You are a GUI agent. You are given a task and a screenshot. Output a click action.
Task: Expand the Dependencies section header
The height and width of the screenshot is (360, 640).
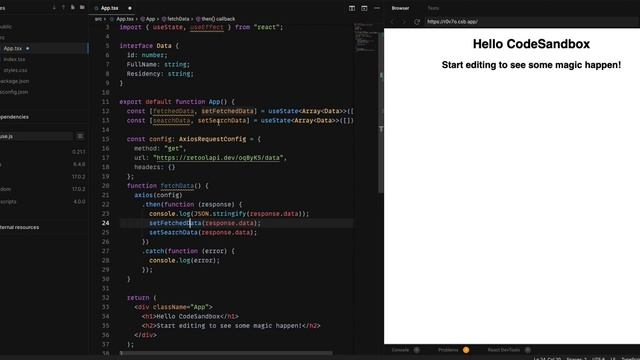[x=44, y=117]
